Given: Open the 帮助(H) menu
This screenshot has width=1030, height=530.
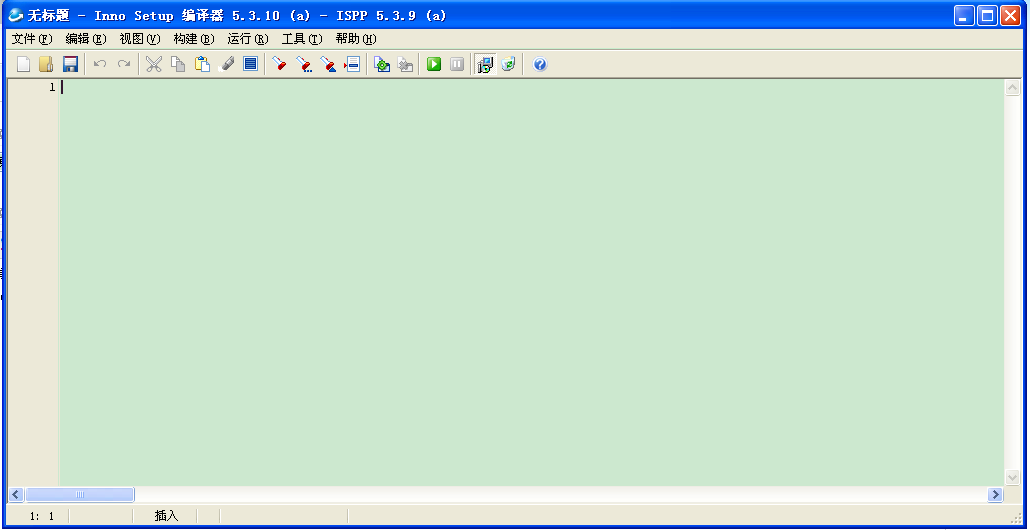Looking at the screenshot, I should [356, 39].
